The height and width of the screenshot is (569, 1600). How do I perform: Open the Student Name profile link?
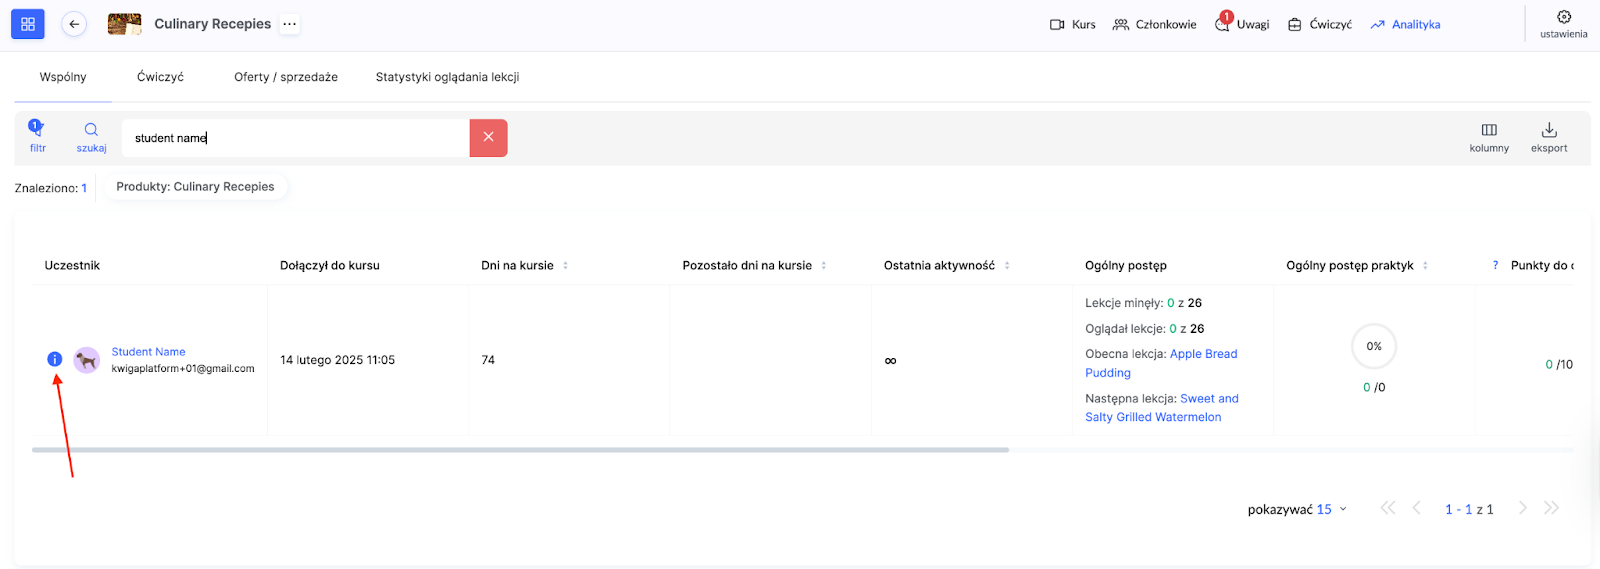(x=148, y=352)
